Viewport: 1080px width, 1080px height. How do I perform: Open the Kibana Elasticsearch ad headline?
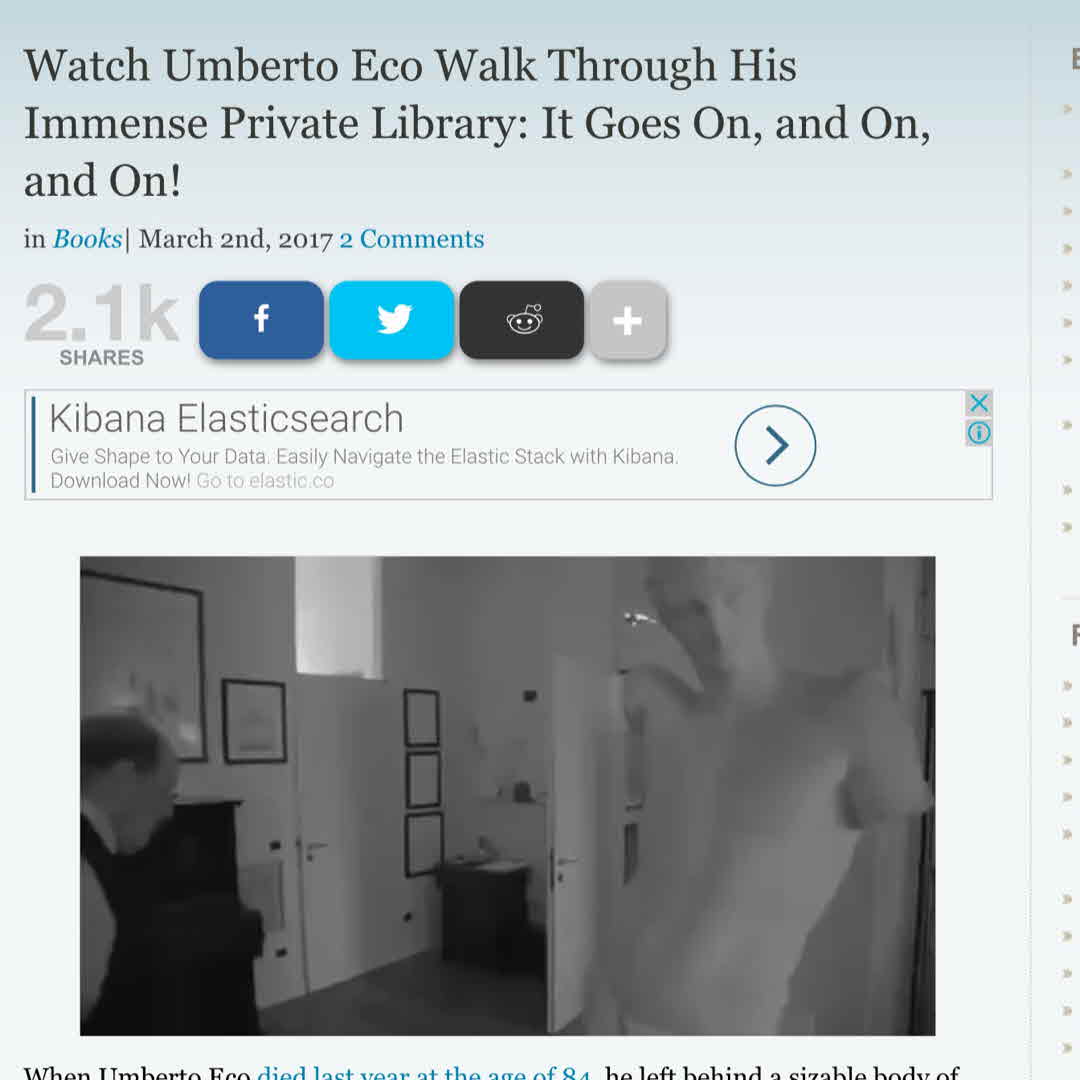coord(227,419)
